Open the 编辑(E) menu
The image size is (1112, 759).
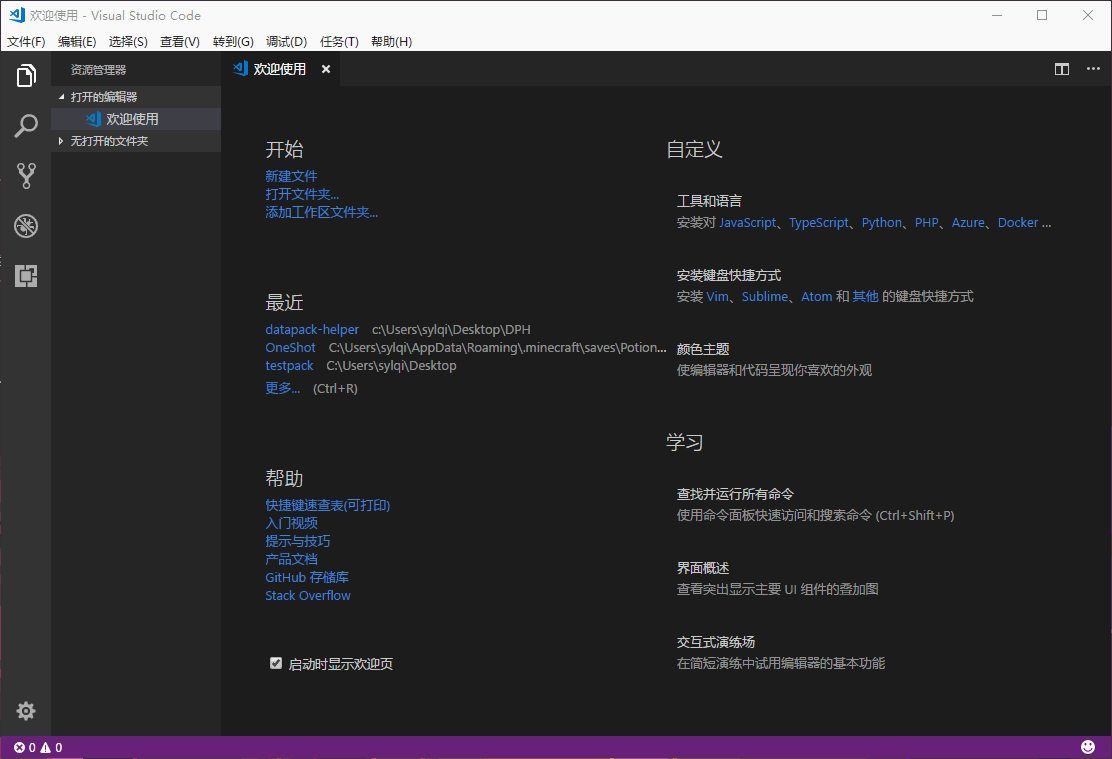77,41
